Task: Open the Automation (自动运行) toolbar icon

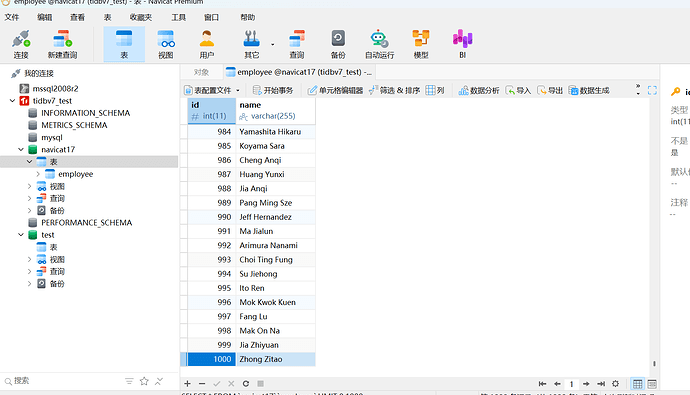Action: tap(379, 44)
